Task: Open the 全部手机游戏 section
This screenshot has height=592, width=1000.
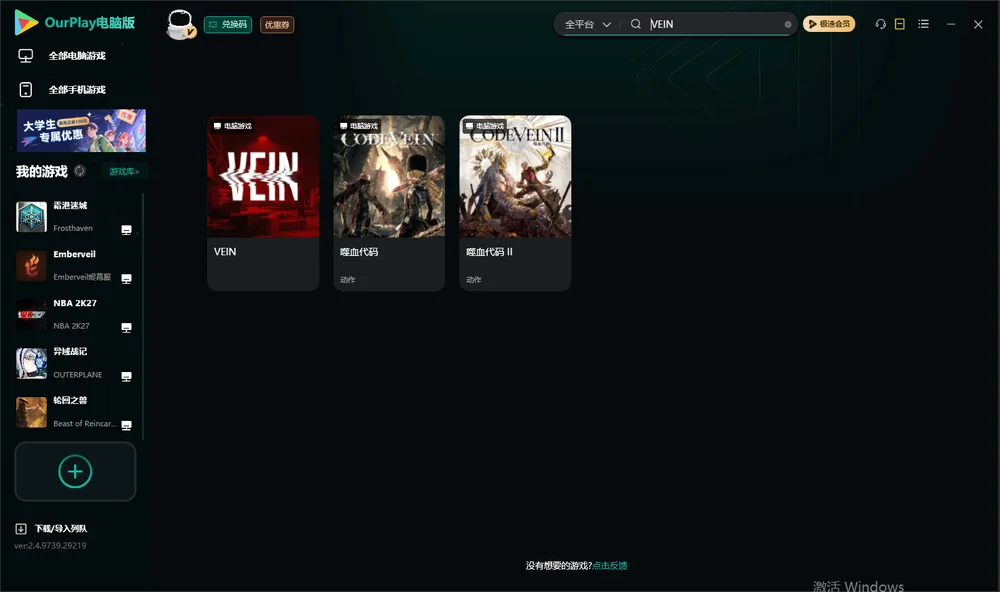Action: [x=62, y=90]
